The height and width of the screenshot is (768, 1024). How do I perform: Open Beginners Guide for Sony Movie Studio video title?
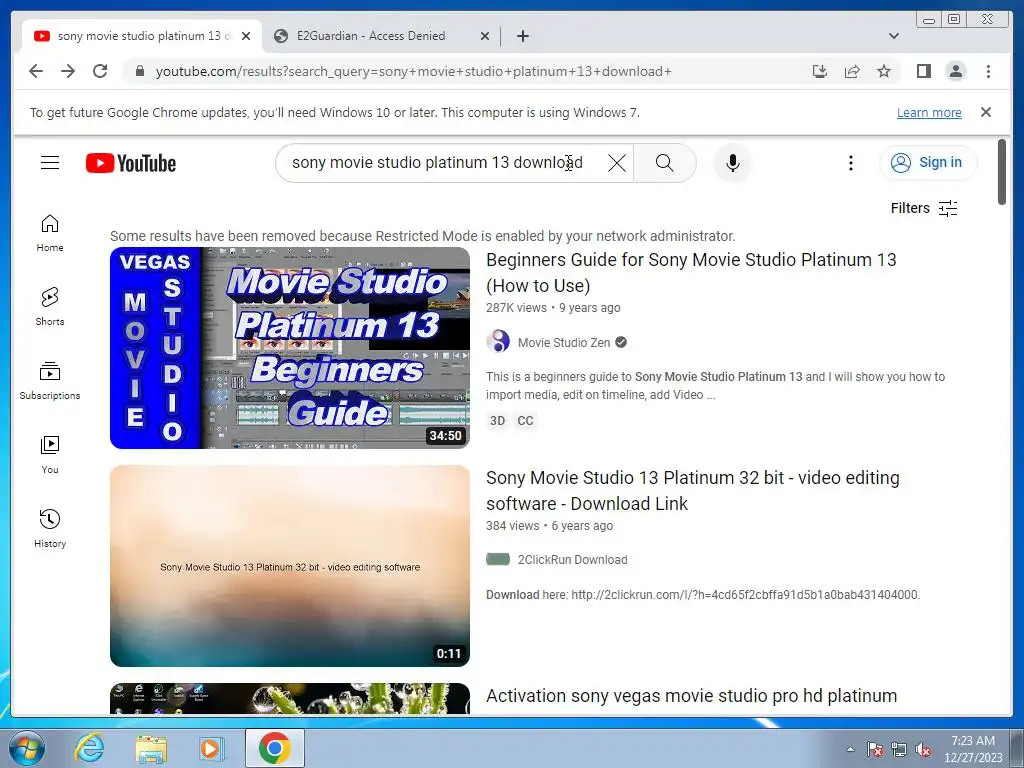pyautogui.click(x=691, y=272)
